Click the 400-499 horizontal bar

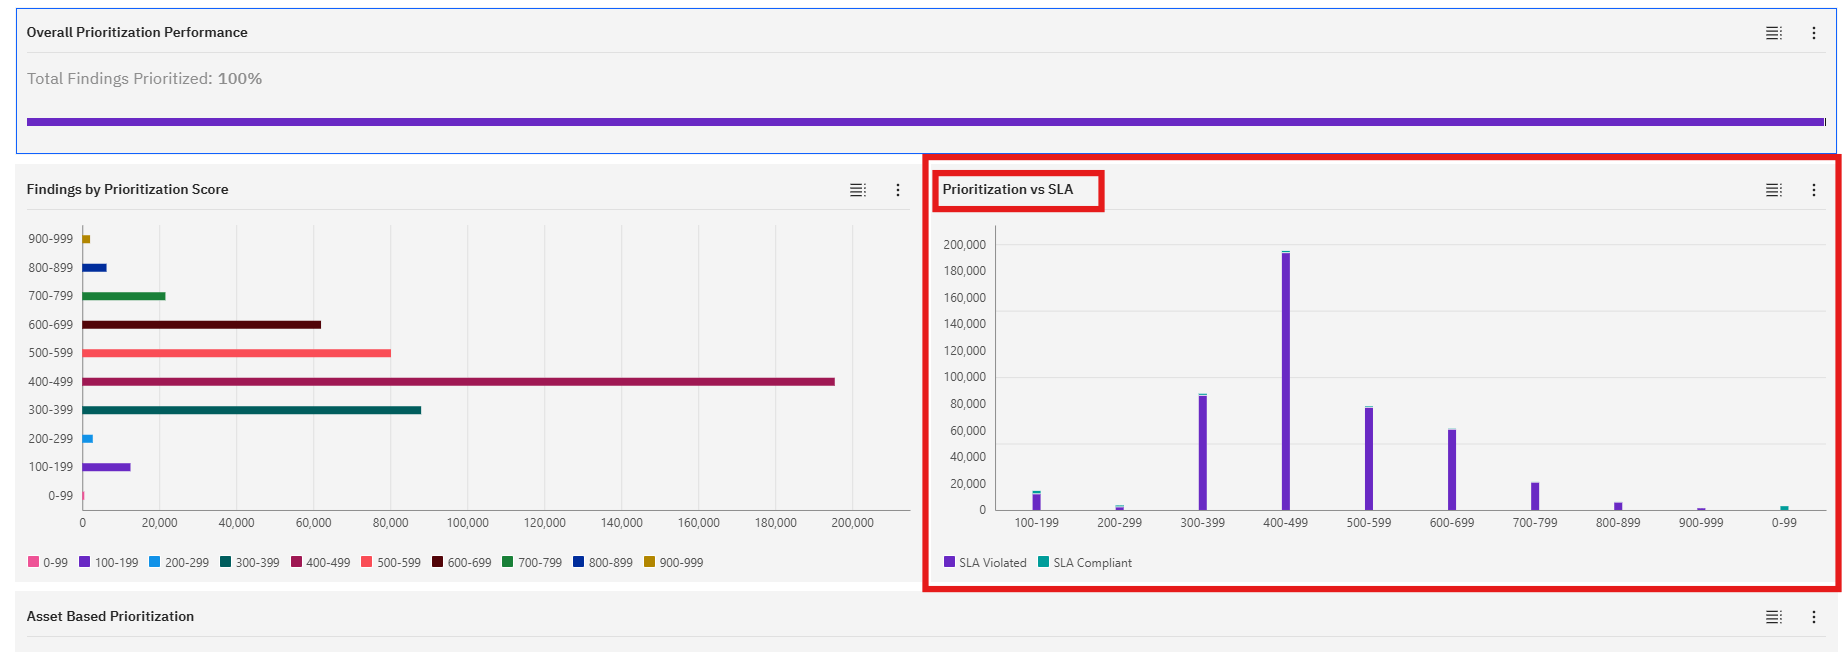458,382
